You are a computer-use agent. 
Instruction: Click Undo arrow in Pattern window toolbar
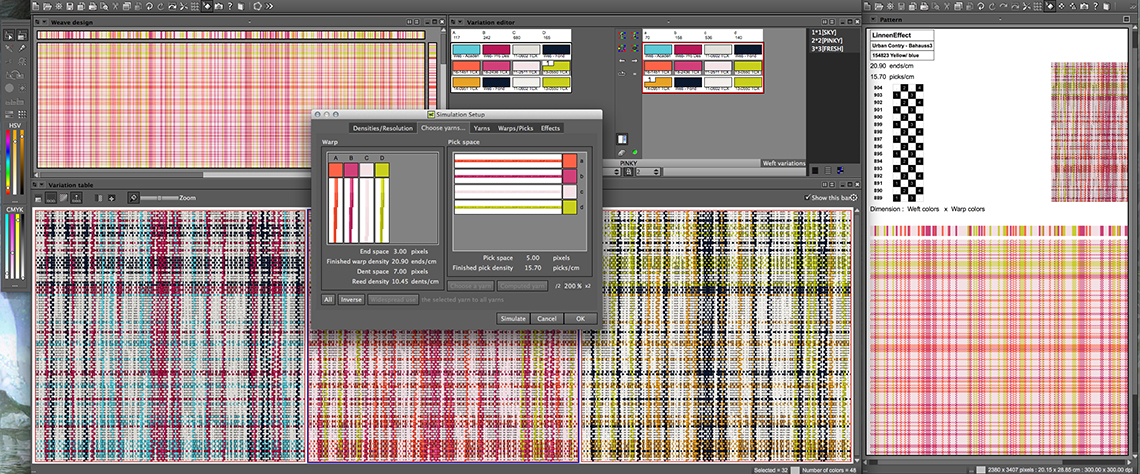981,7
